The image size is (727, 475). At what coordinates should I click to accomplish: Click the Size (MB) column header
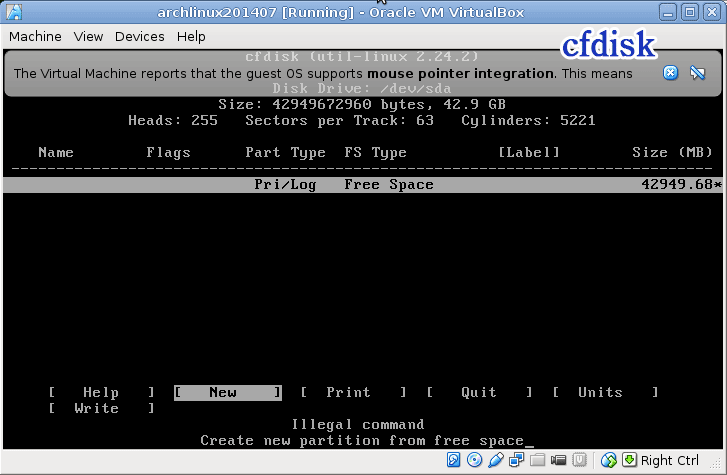pos(672,153)
